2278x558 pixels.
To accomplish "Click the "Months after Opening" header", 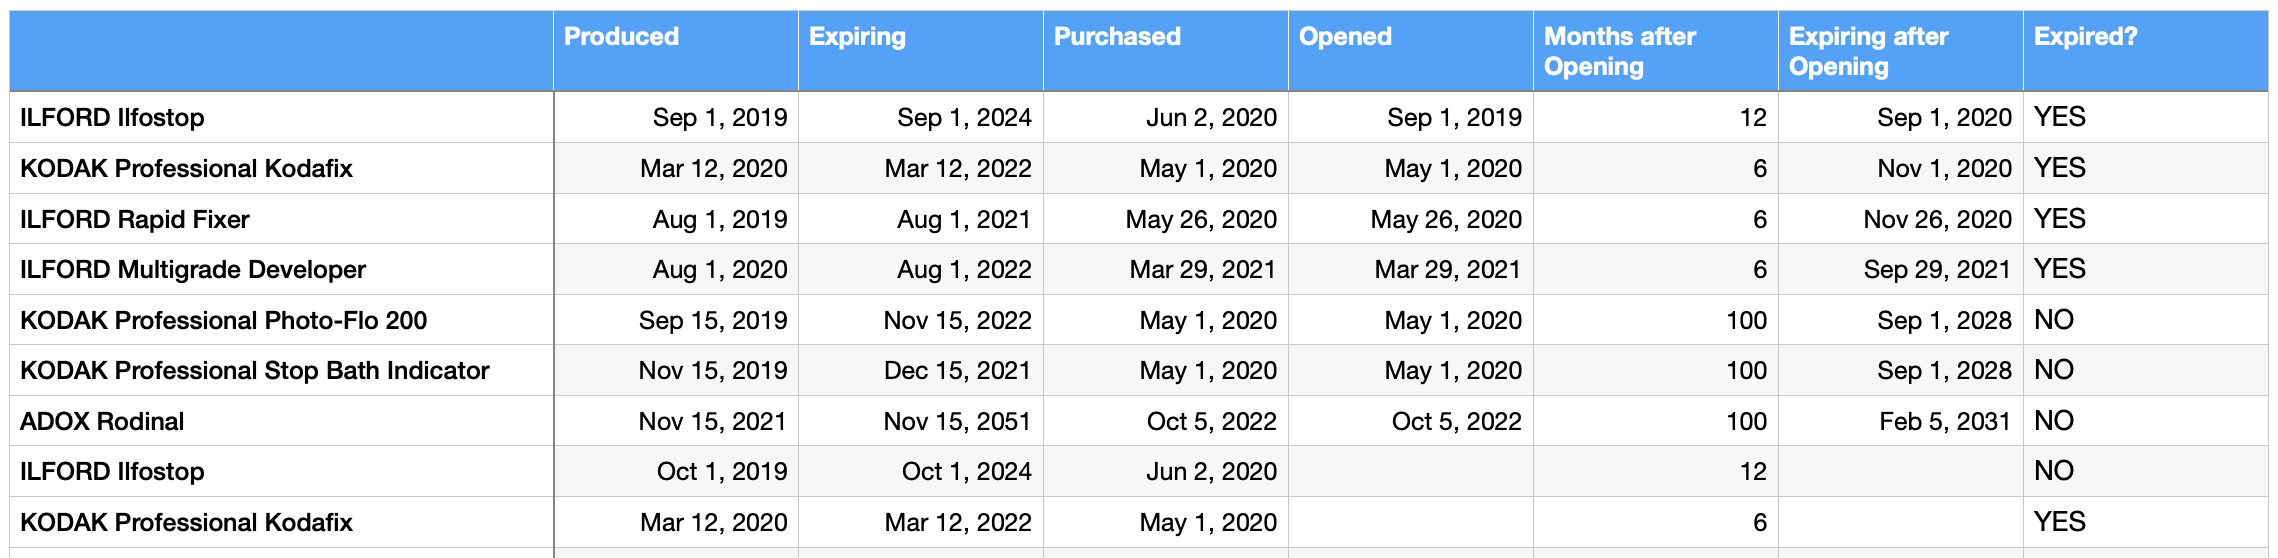I will tap(1619, 51).
